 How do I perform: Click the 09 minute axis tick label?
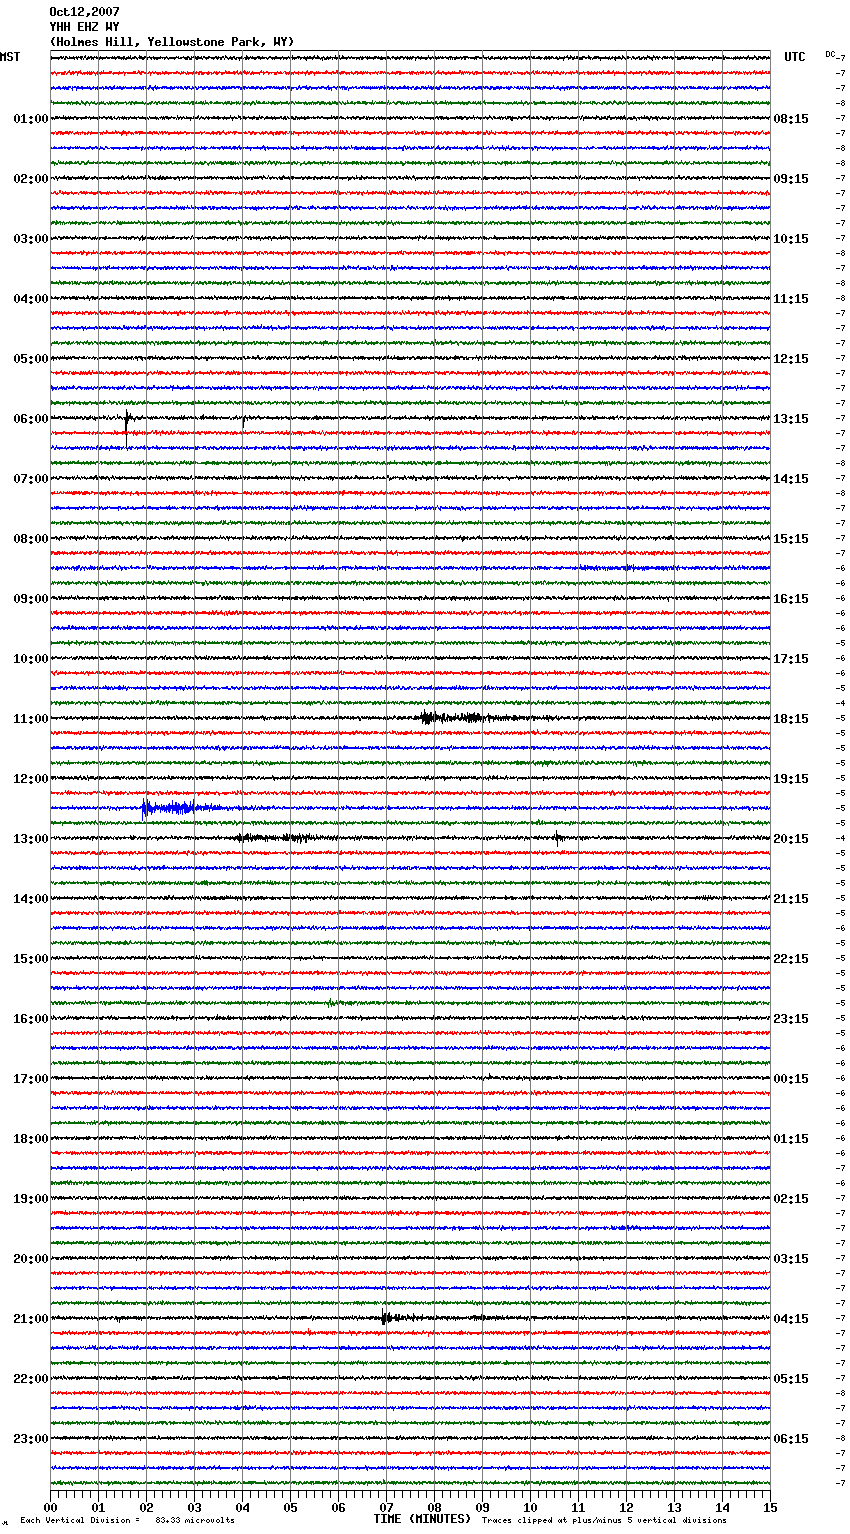tap(482, 1507)
